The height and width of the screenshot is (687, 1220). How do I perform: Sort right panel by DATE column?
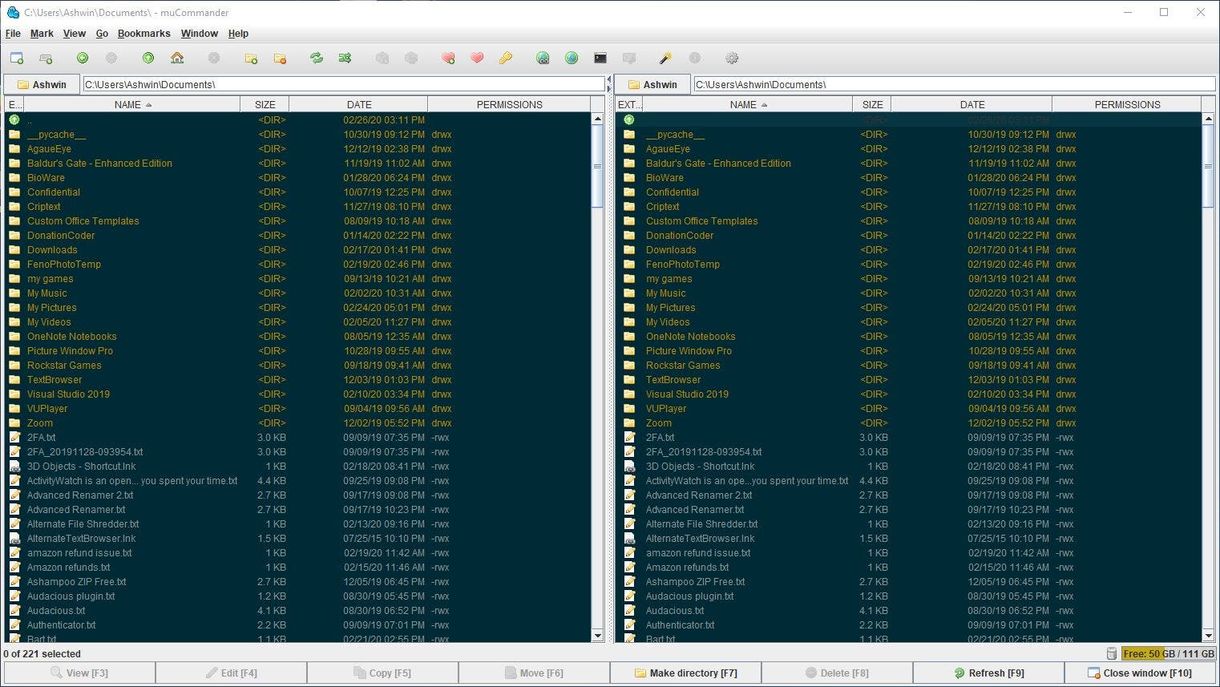coord(972,104)
